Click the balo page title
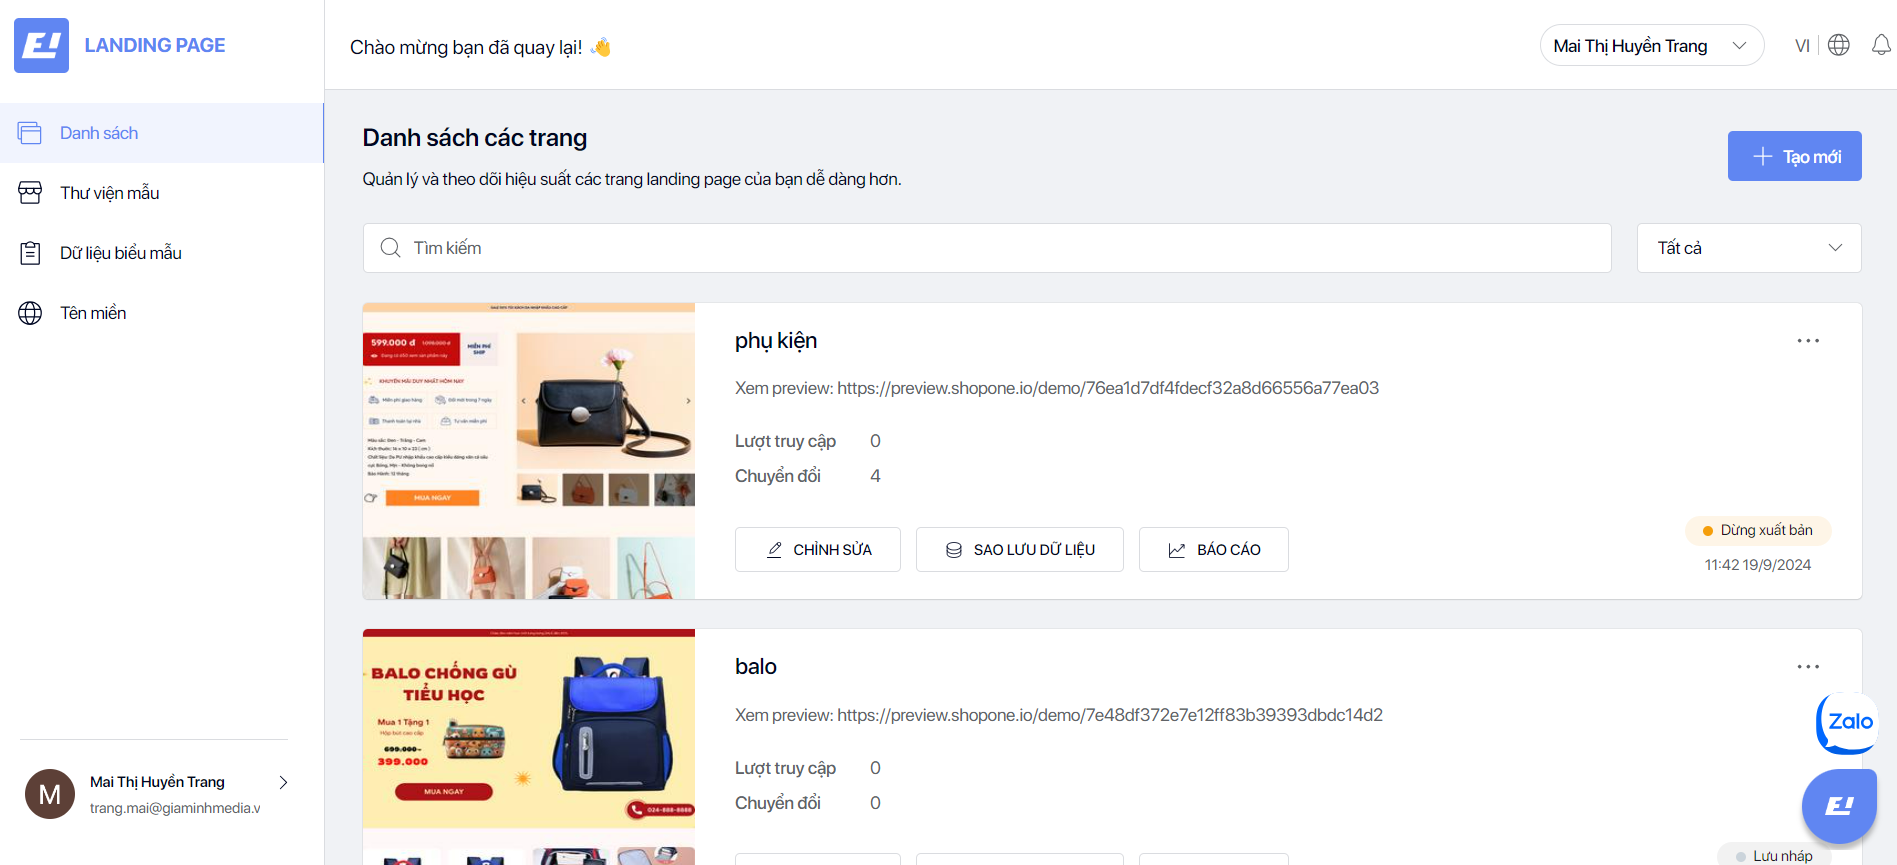Image resolution: width=1897 pixels, height=865 pixels. click(x=756, y=667)
